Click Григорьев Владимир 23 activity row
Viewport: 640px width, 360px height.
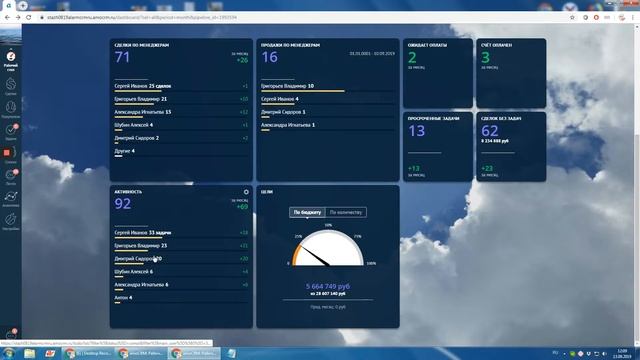181,247
